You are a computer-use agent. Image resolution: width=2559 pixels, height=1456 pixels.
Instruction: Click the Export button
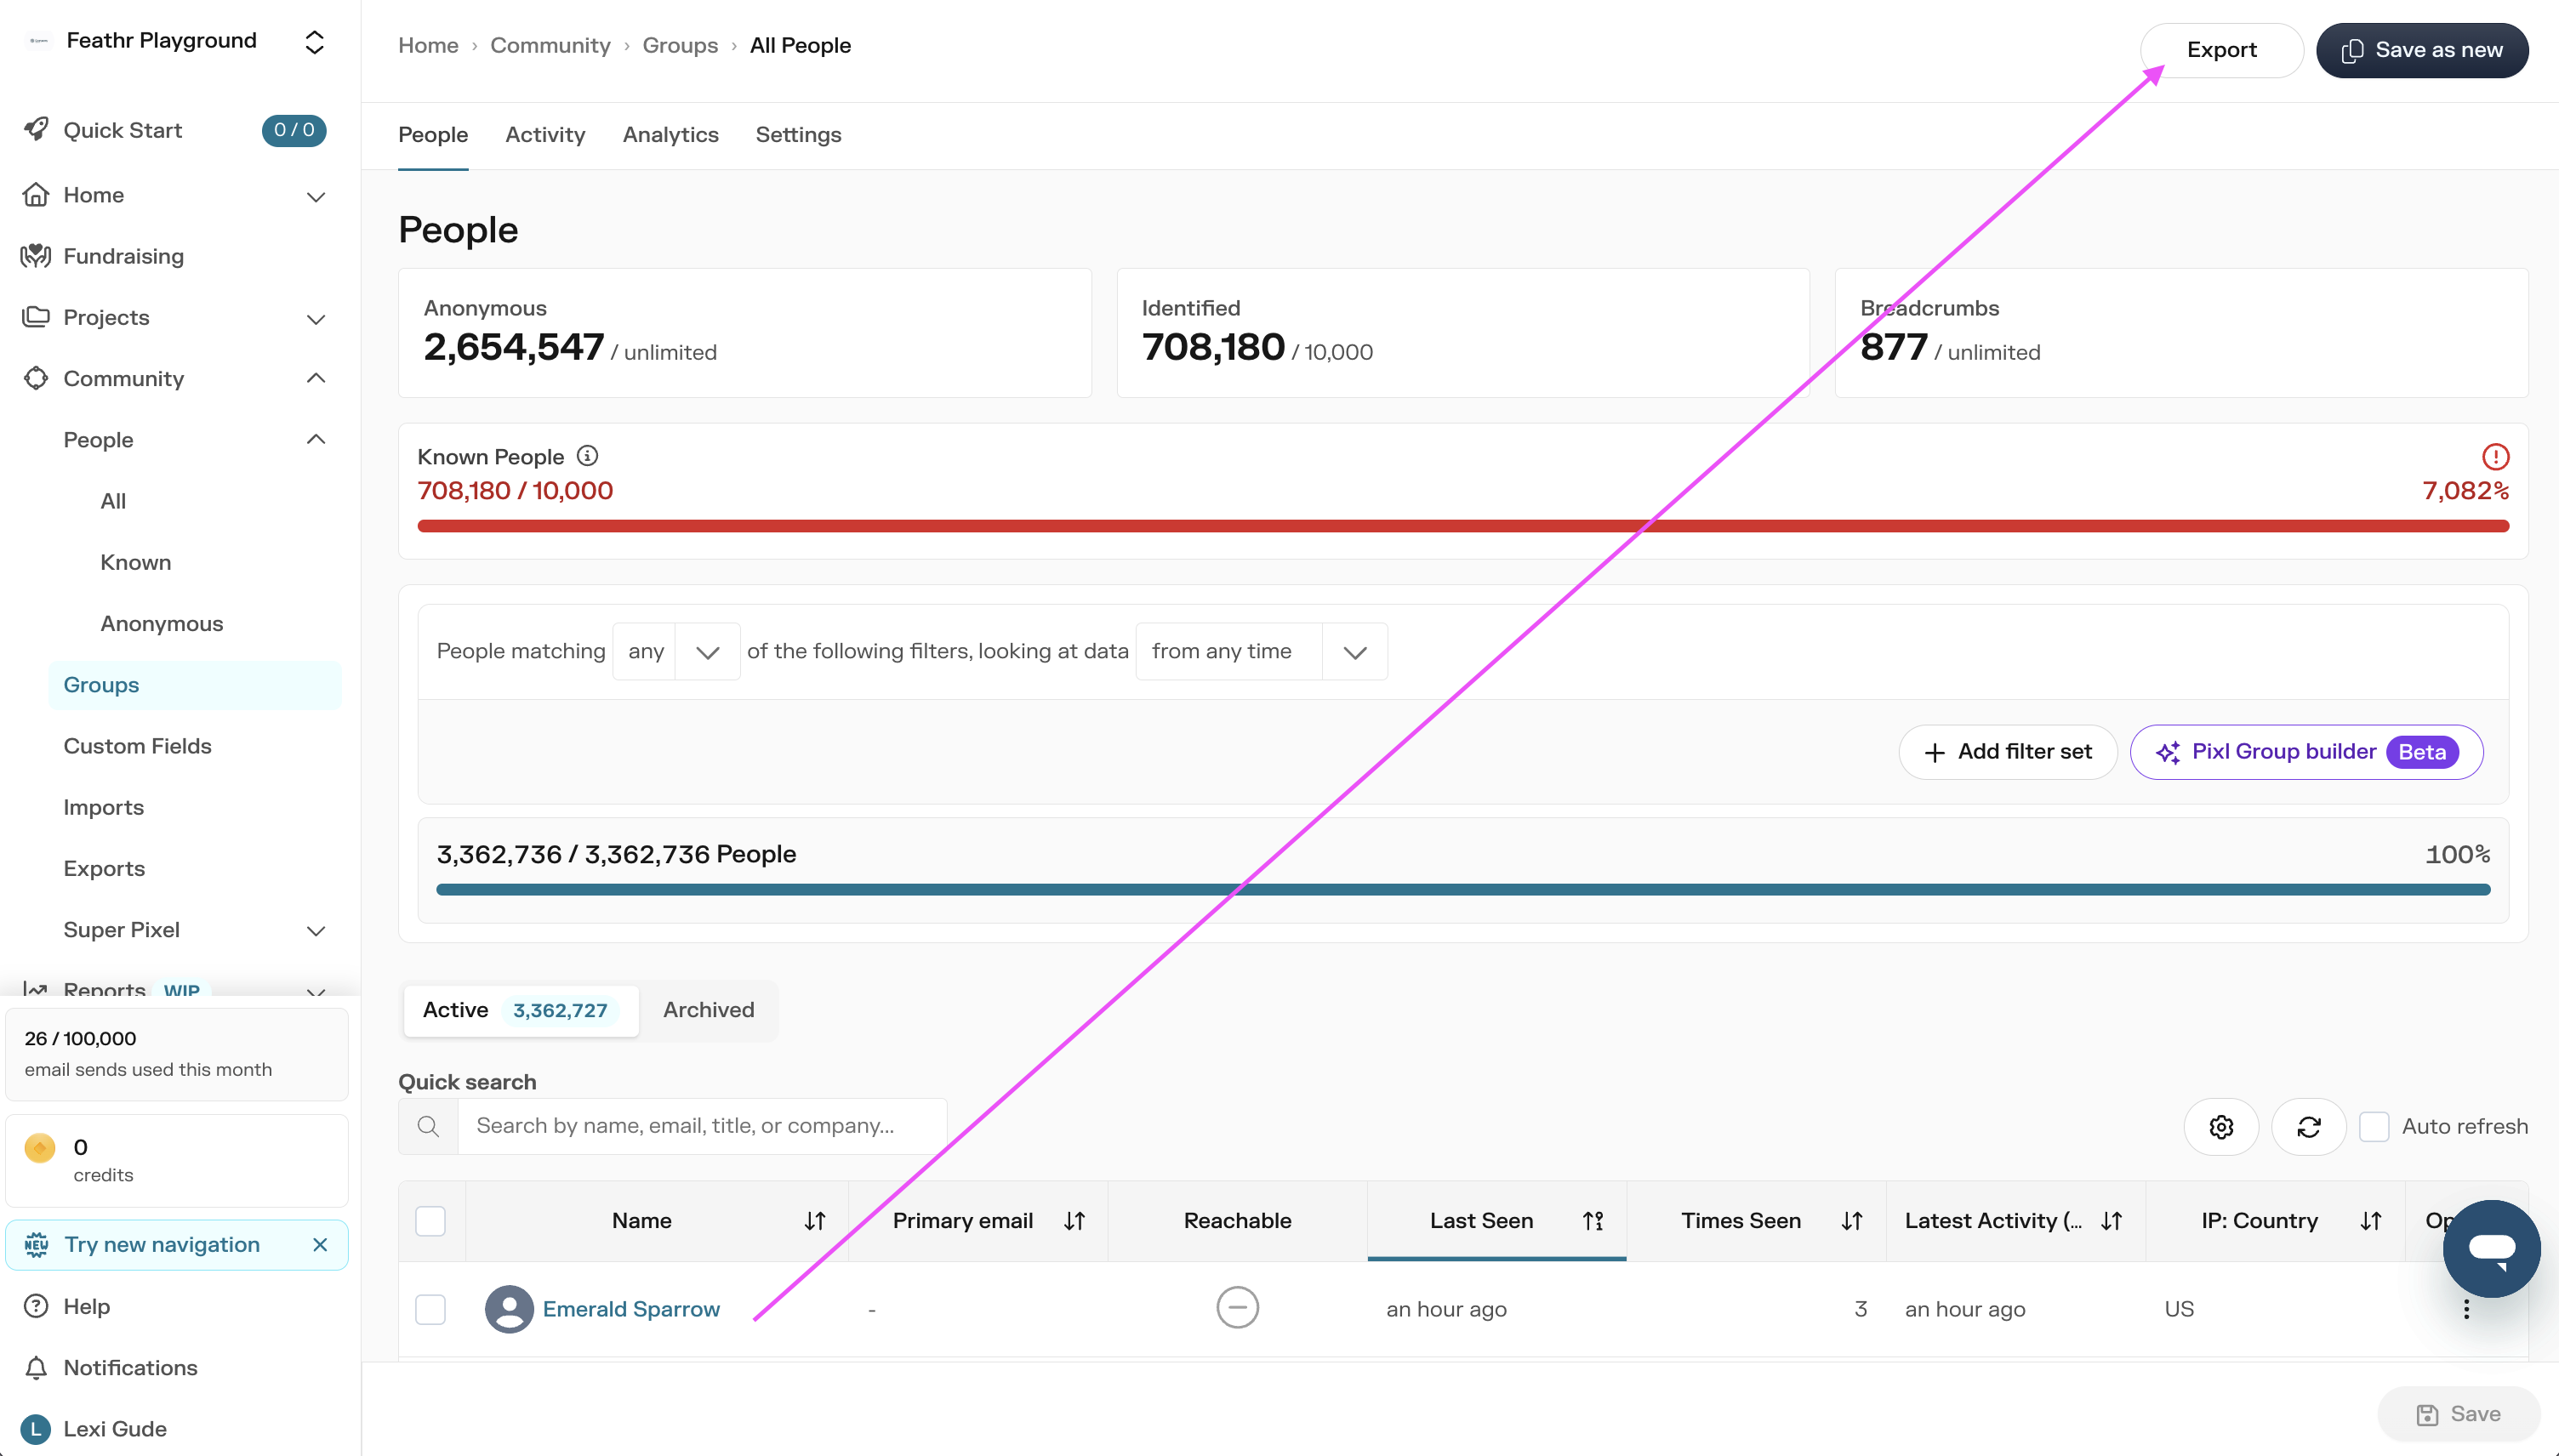(2221, 50)
